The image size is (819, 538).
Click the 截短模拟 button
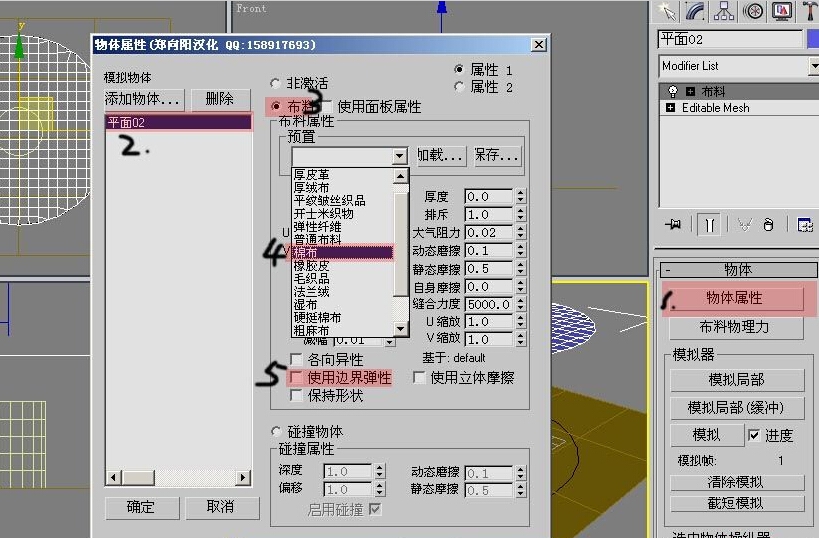pyautogui.click(x=736, y=504)
